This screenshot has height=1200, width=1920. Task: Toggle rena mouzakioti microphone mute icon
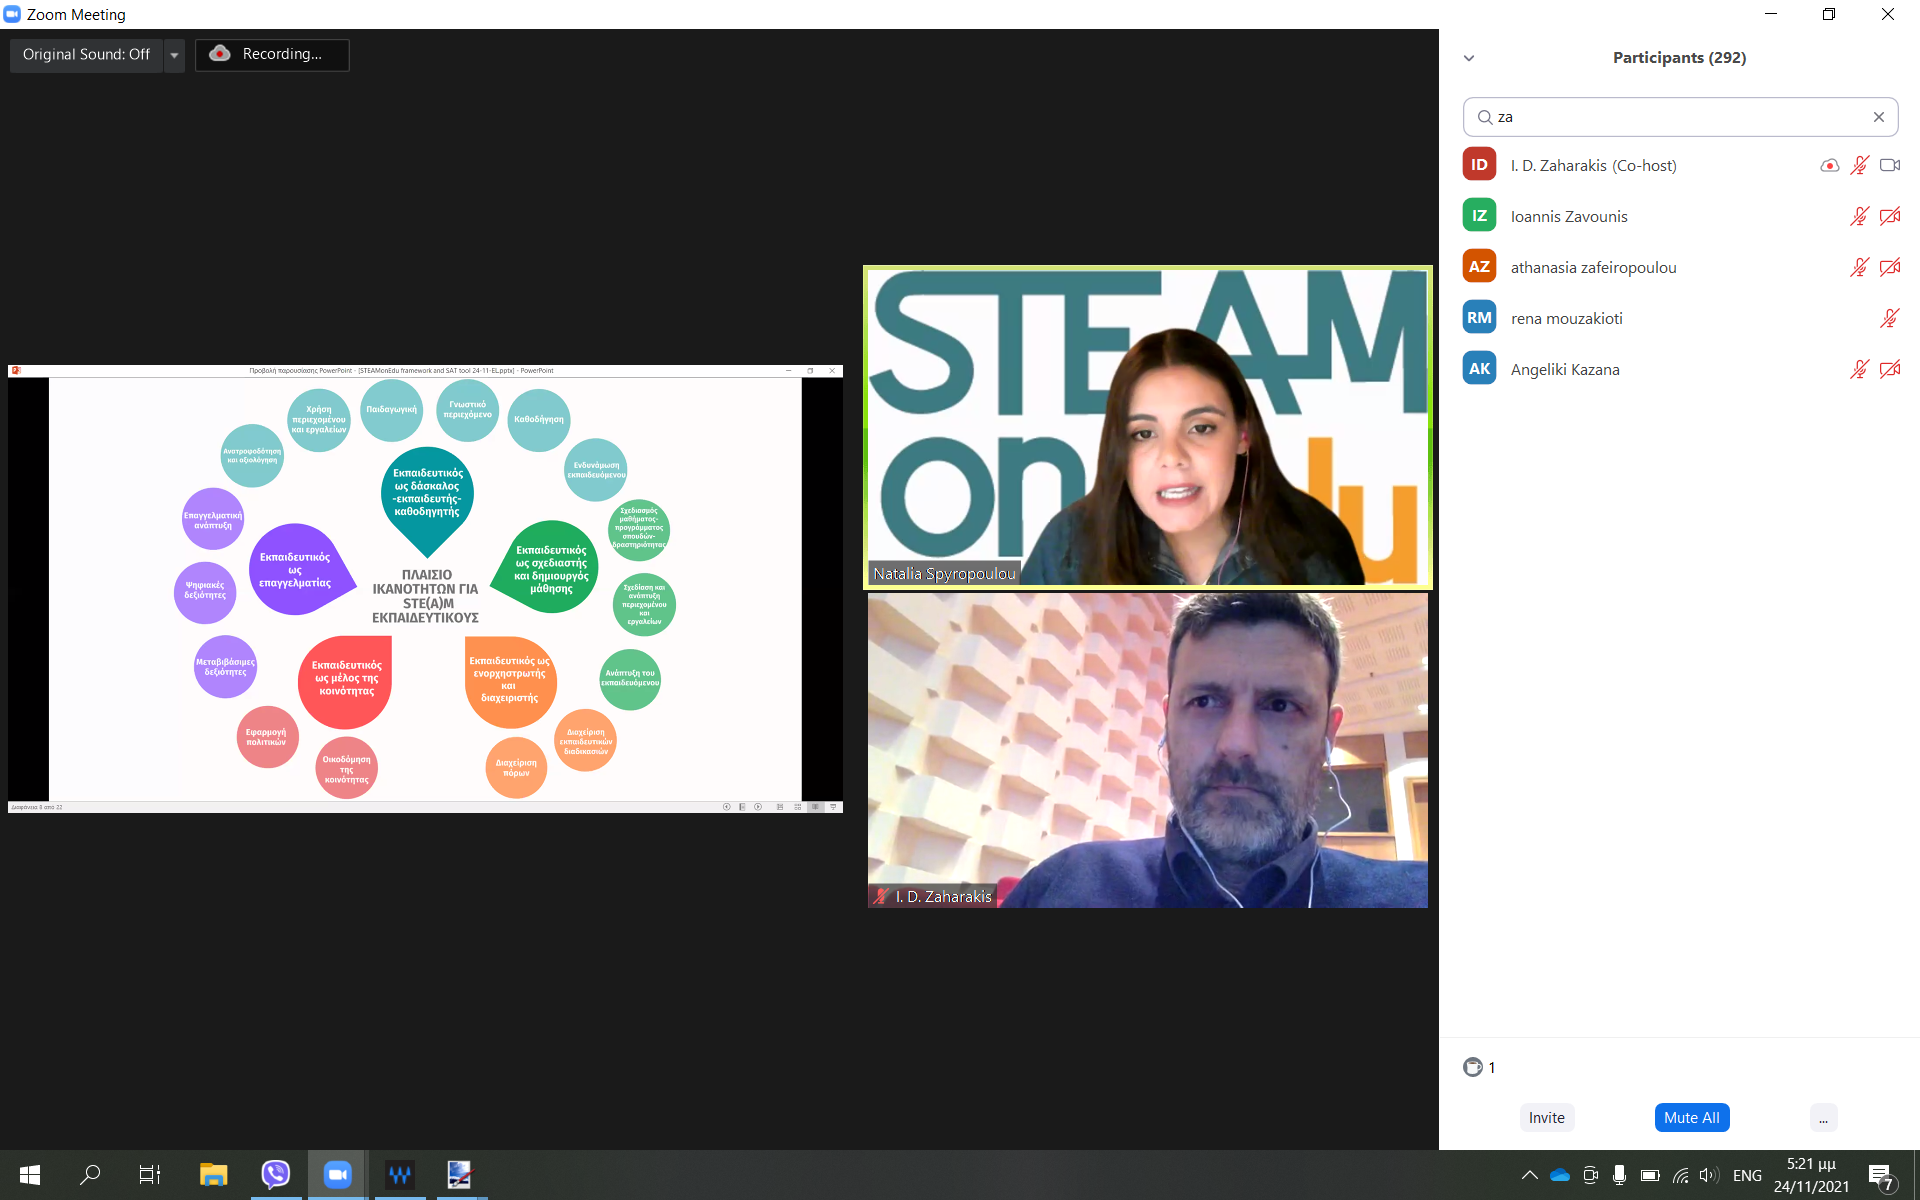point(1889,319)
